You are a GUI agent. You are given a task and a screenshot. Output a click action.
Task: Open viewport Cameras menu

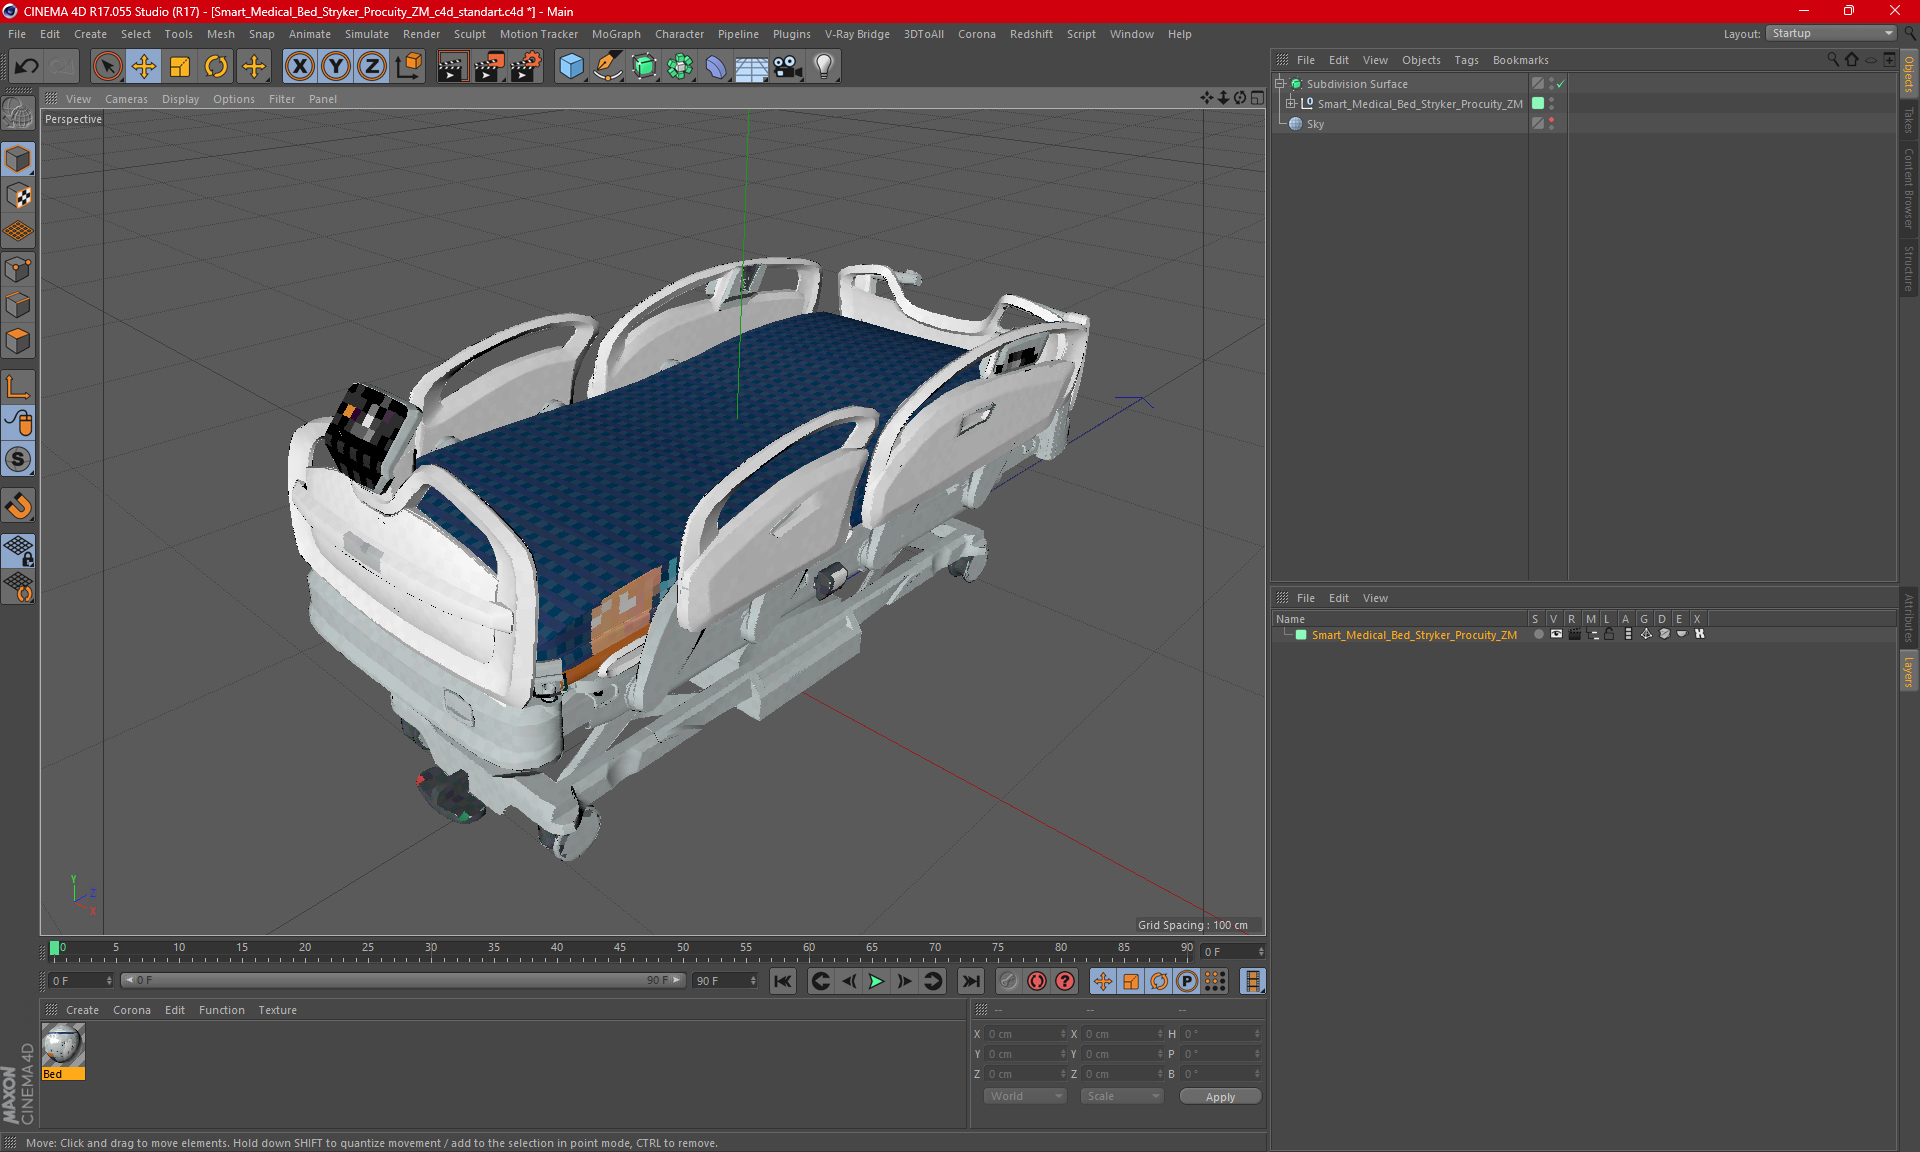point(126,99)
